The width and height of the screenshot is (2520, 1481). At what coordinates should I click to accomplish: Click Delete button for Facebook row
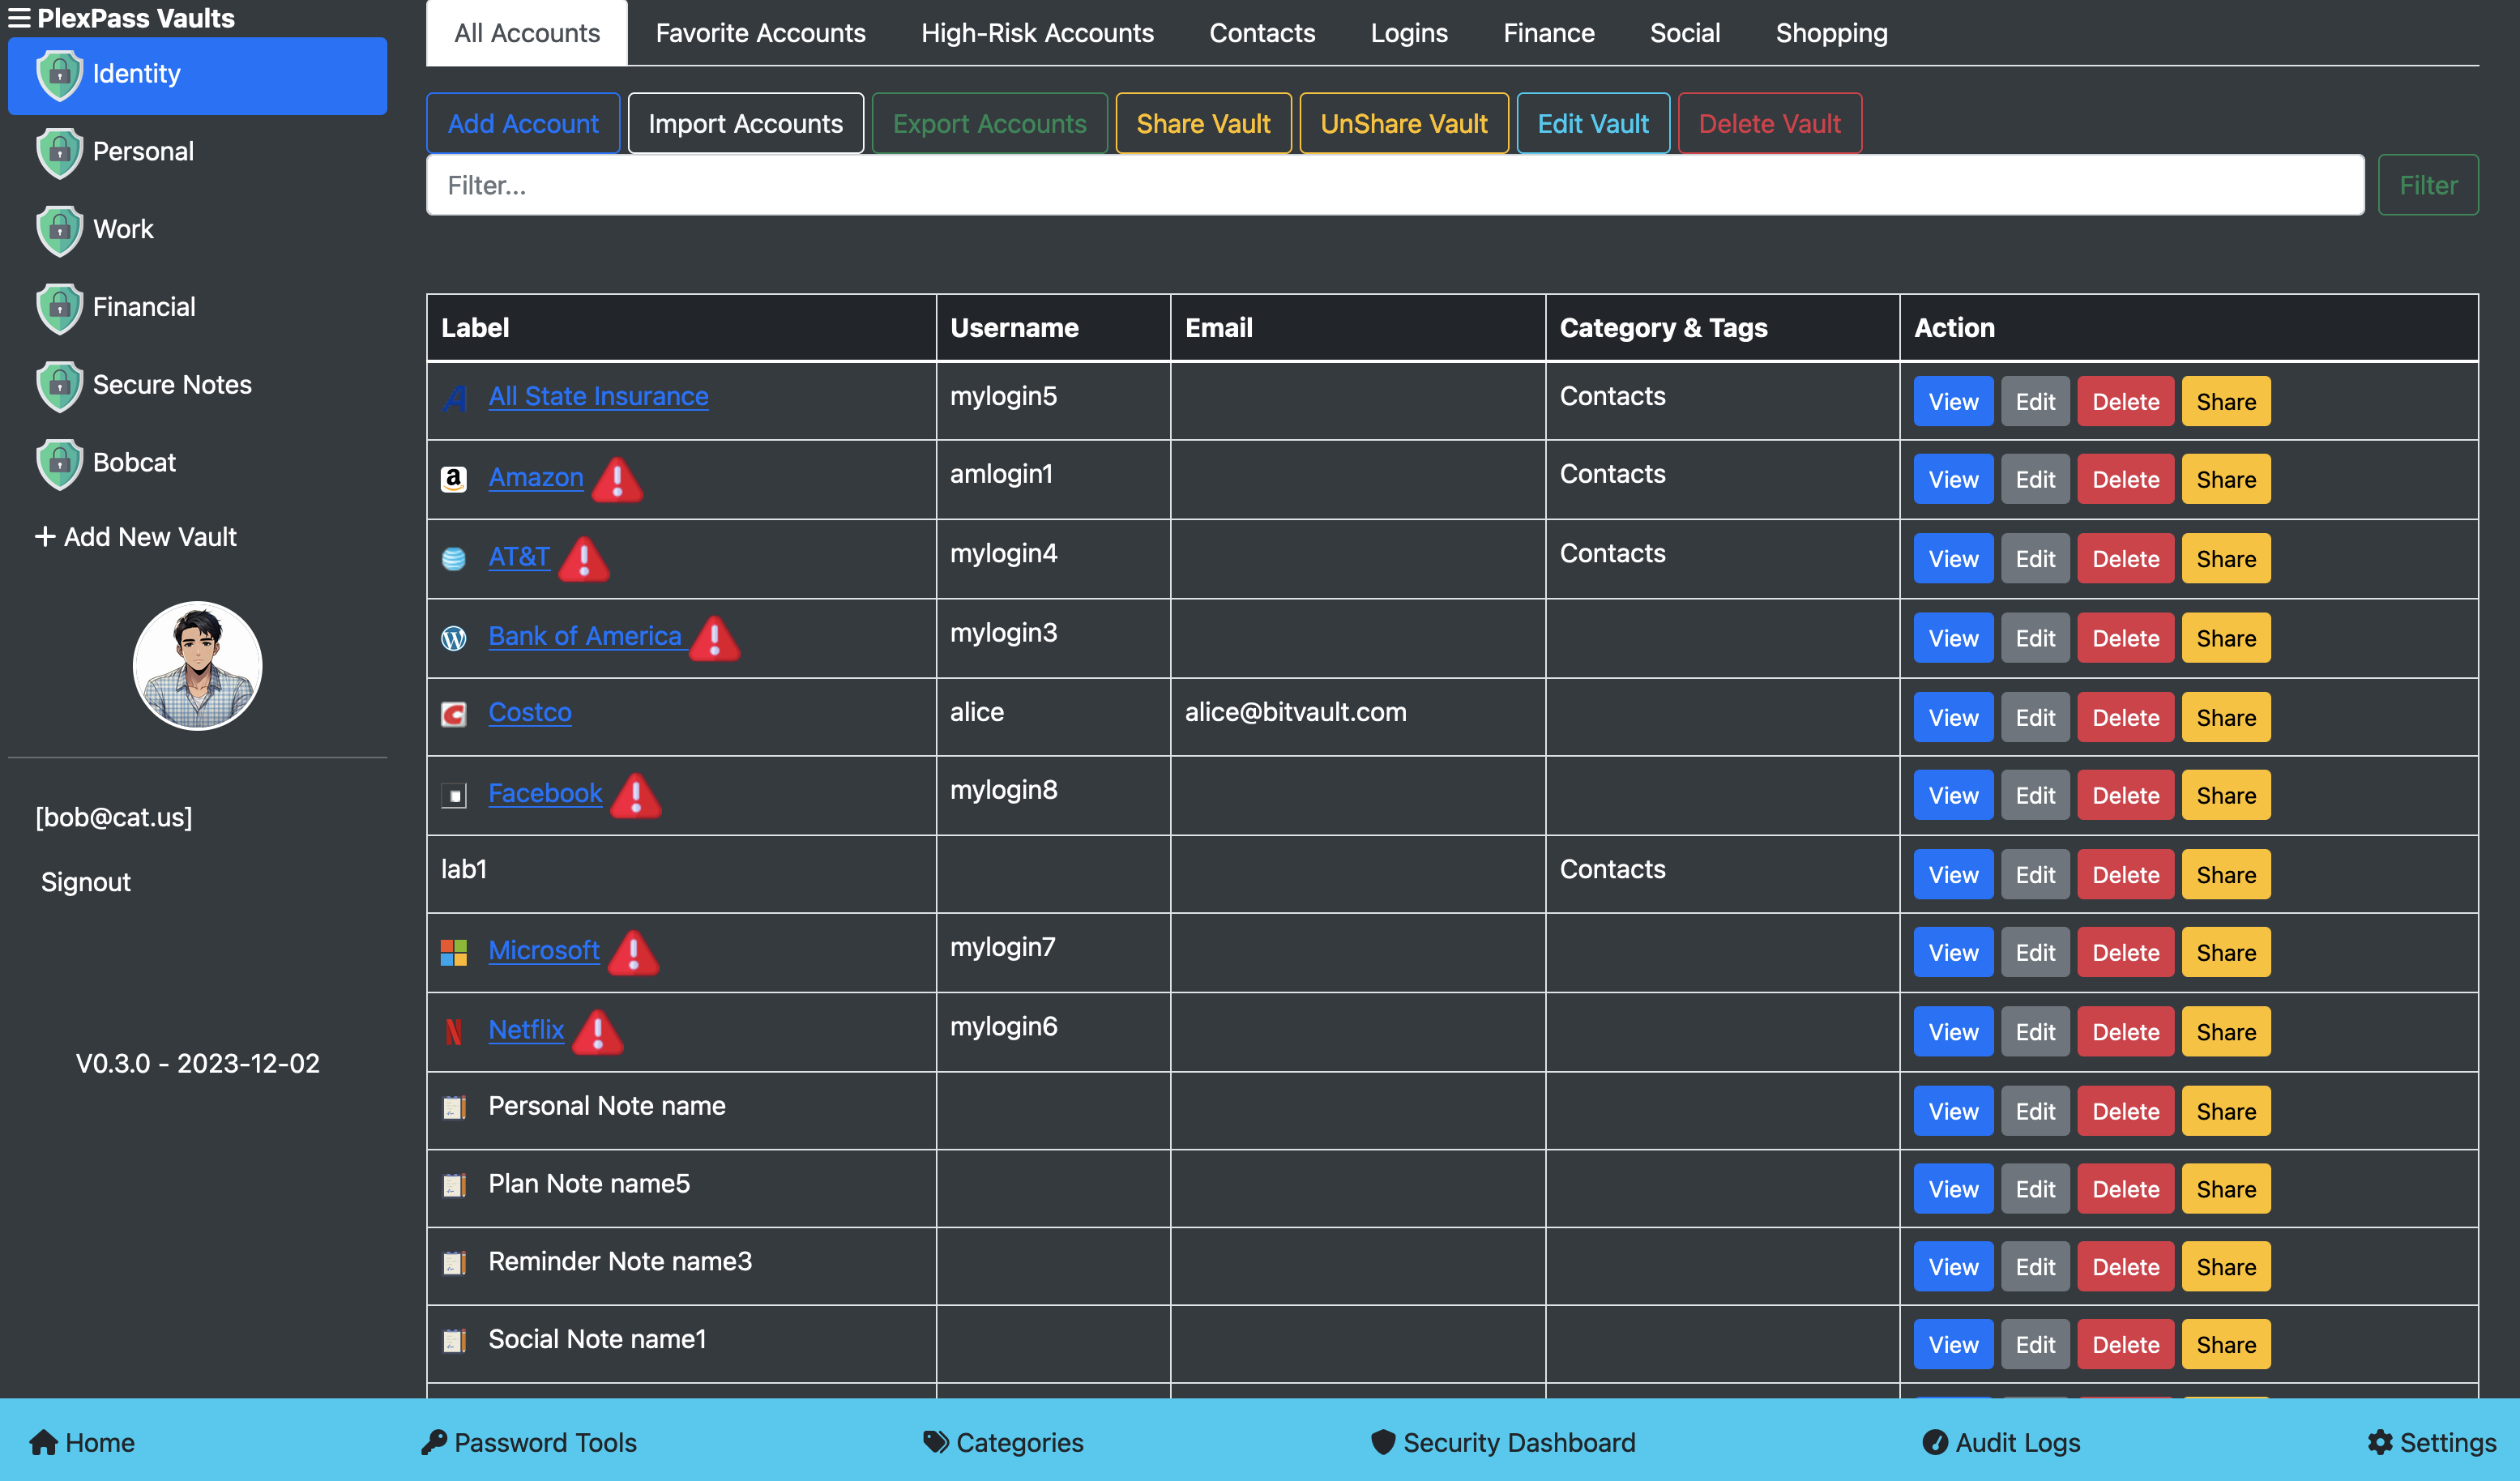click(x=2125, y=796)
